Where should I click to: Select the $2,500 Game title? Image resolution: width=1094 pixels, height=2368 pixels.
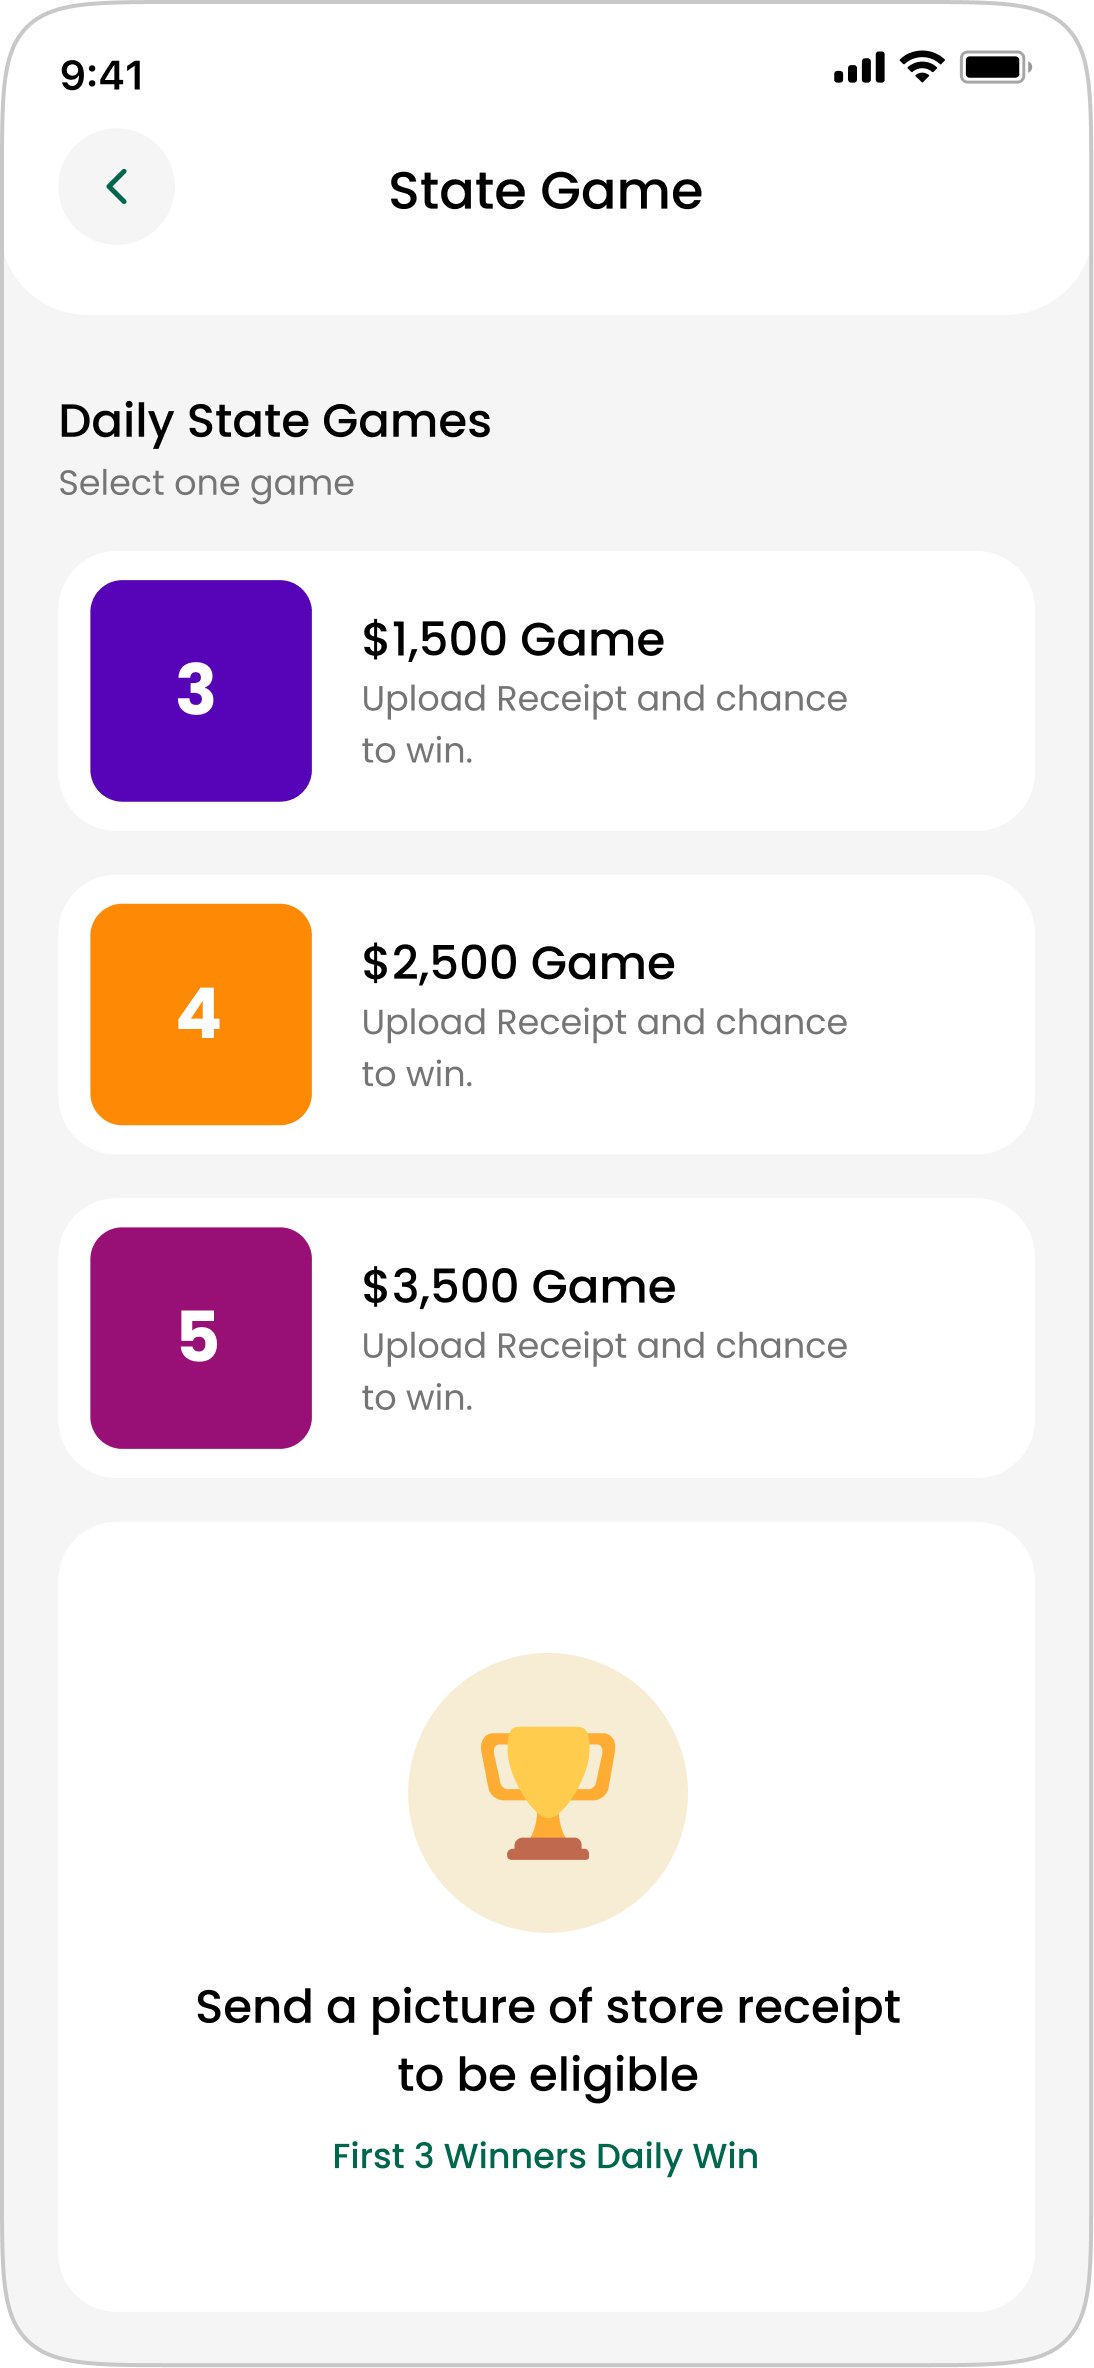(518, 963)
